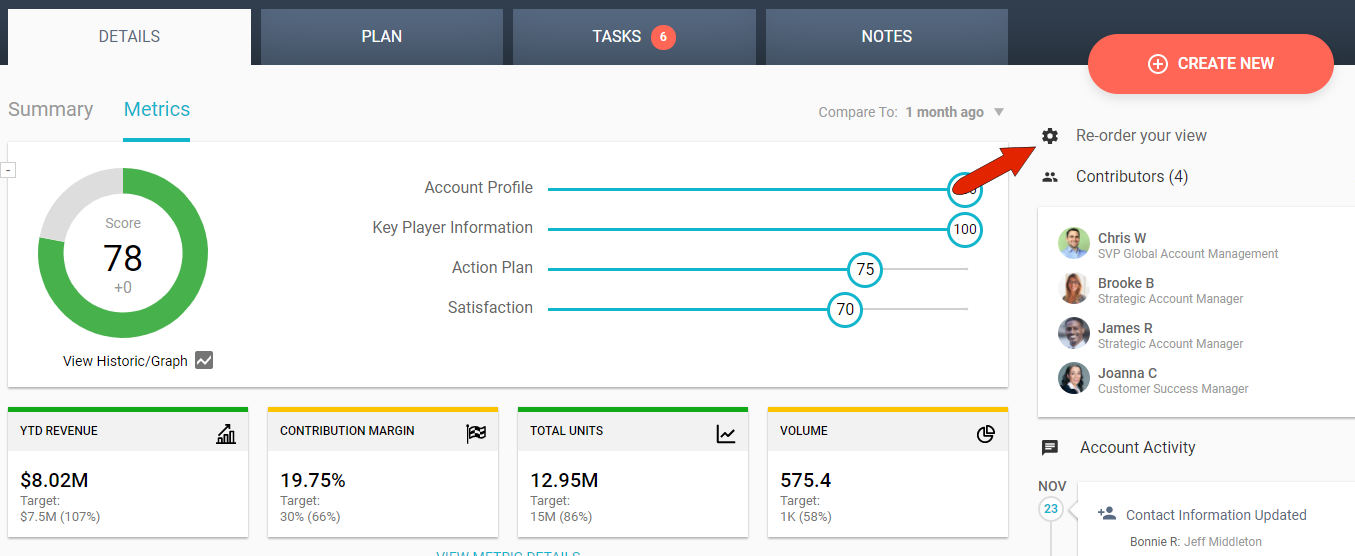Image resolution: width=1355 pixels, height=556 pixels.
Task: Collapse the score panel with minus toggle
Action: point(8,171)
